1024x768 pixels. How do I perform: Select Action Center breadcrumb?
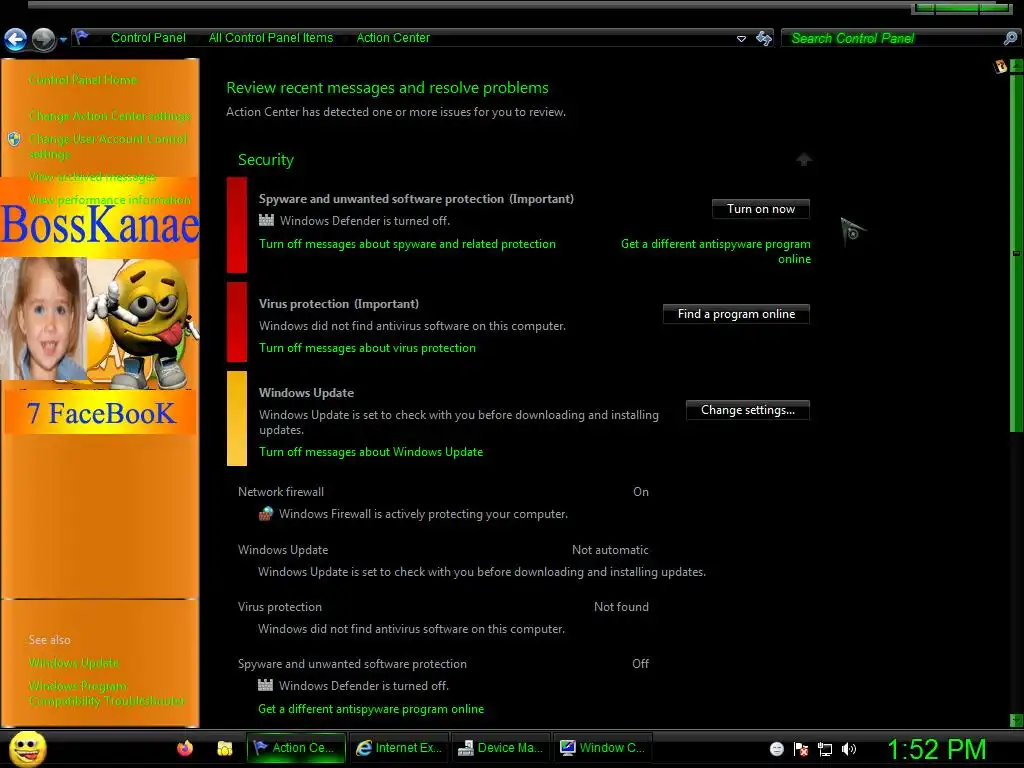coord(393,38)
